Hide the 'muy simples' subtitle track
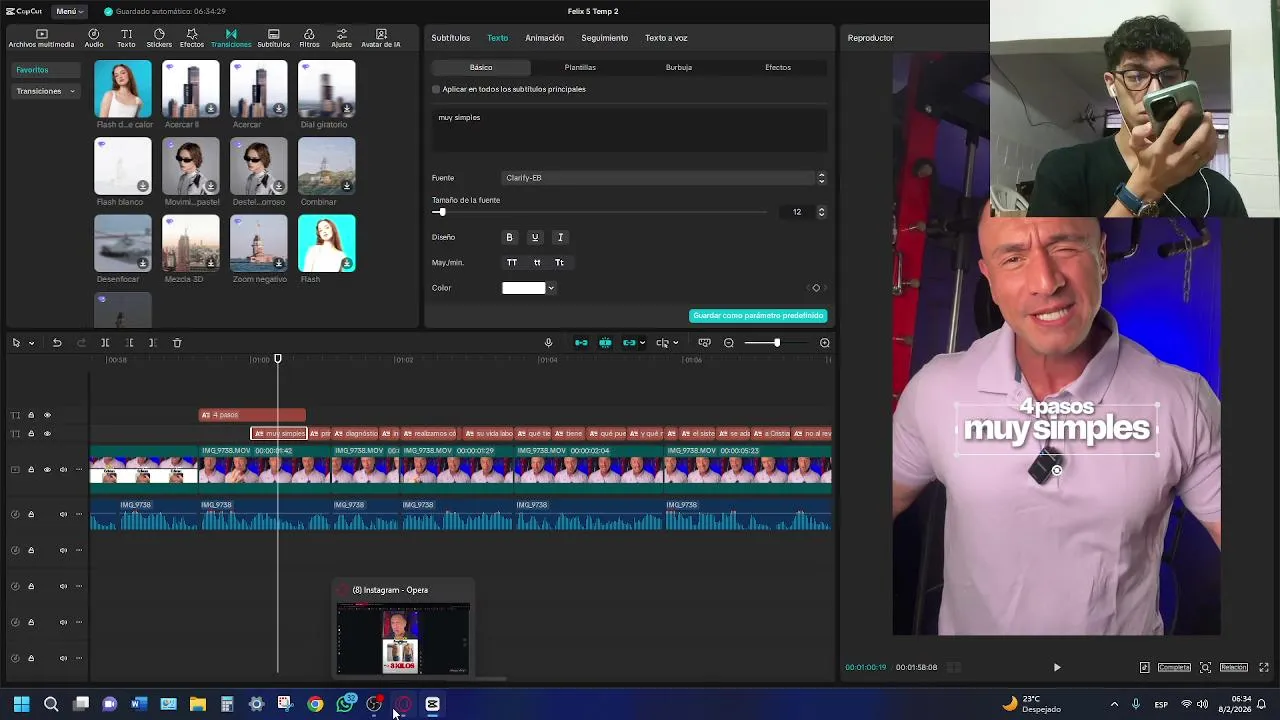Viewport: 1280px width, 720px height. pyautogui.click(x=47, y=434)
